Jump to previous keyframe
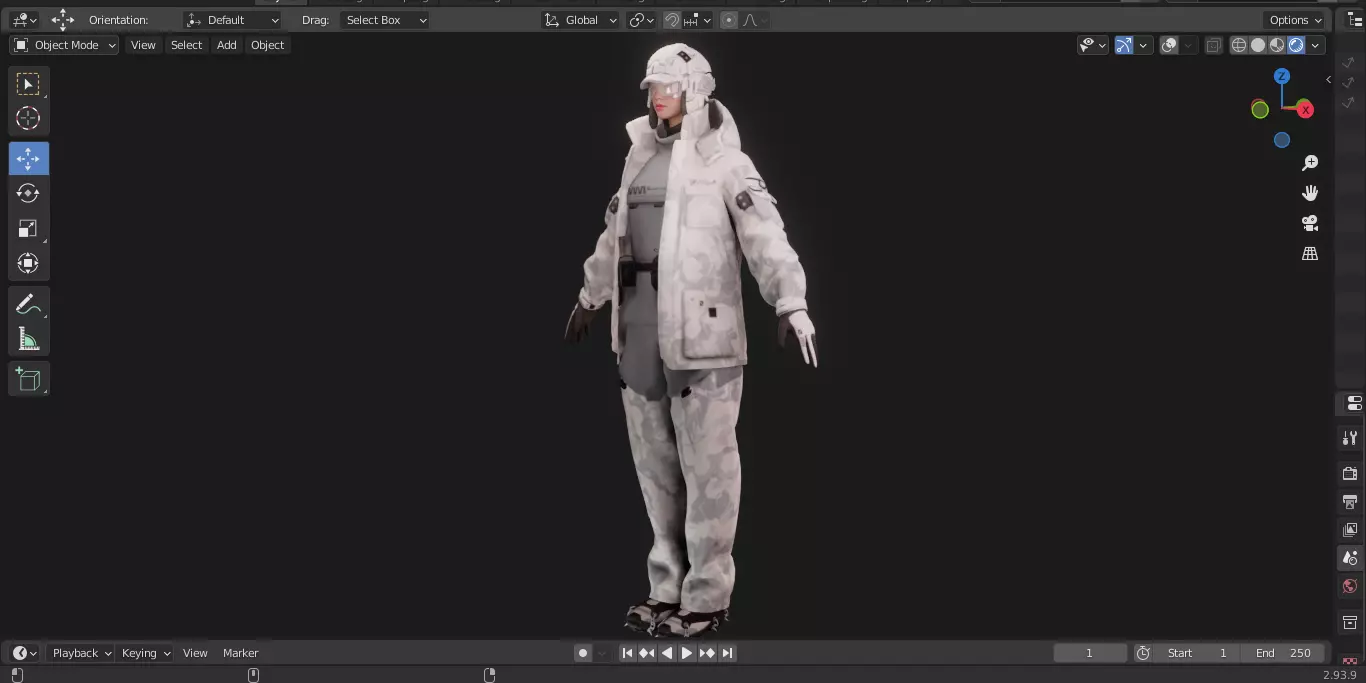This screenshot has width=1366, height=683. point(647,653)
